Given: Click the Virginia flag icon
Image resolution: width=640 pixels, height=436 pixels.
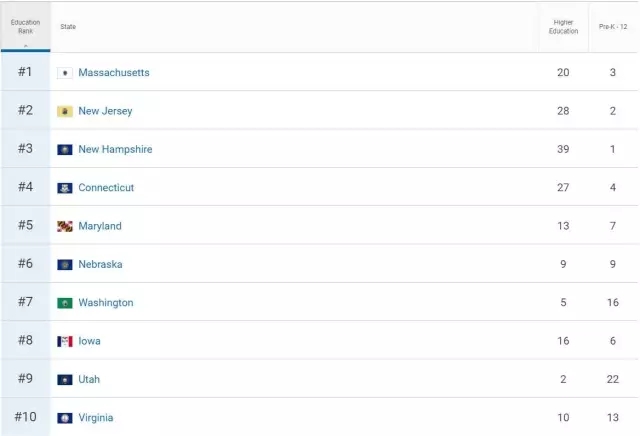Looking at the screenshot, I should click(x=65, y=418).
